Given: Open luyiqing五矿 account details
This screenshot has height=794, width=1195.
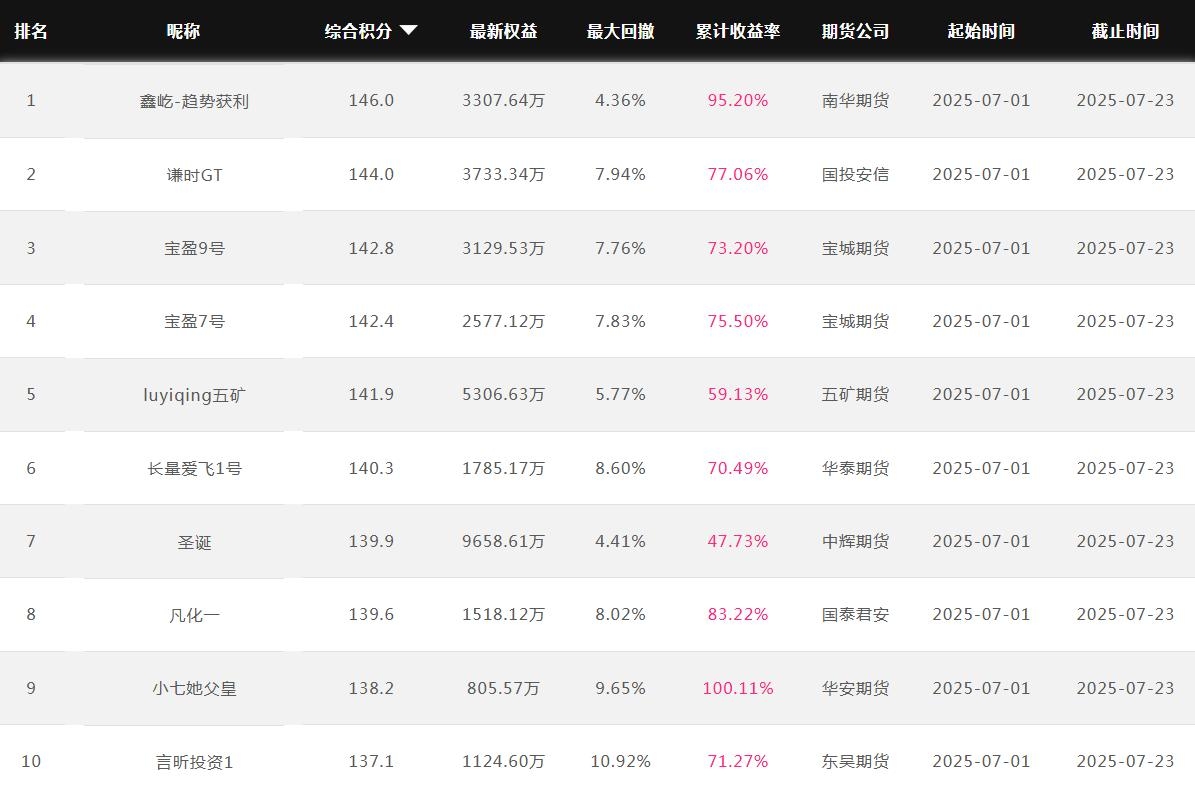Looking at the screenshot, I should coord(194,395).
